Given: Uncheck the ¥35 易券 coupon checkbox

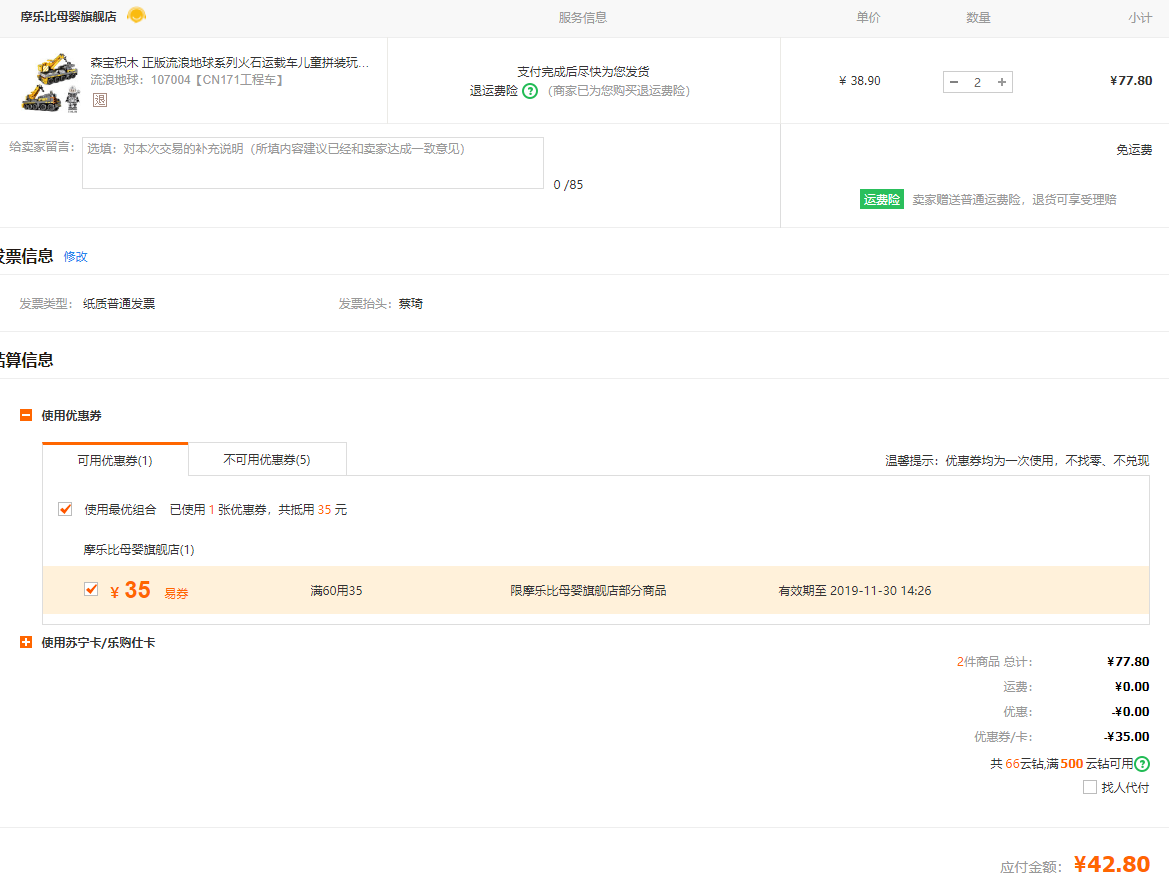Looking at the screenshot, I should tap(92, 589).
